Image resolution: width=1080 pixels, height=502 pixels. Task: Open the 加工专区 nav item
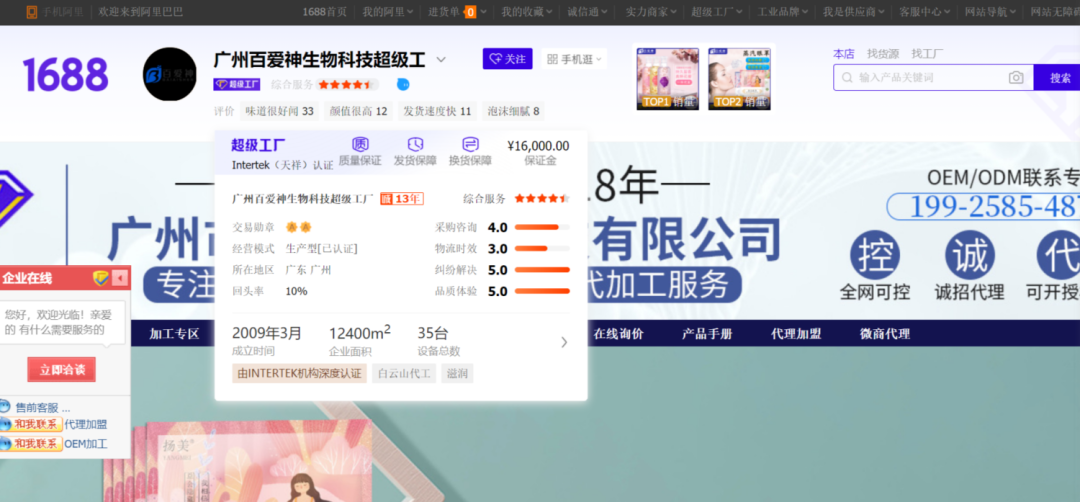coord(174,334)
